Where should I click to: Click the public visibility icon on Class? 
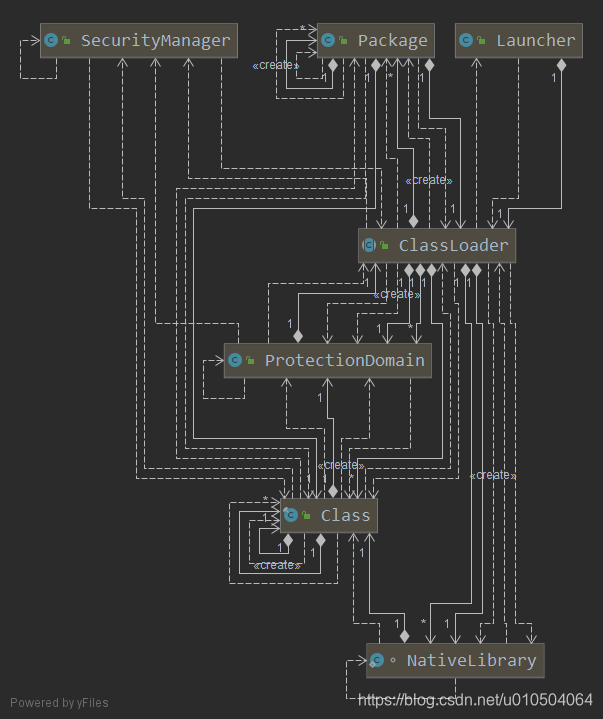click(x=306, y=516)
